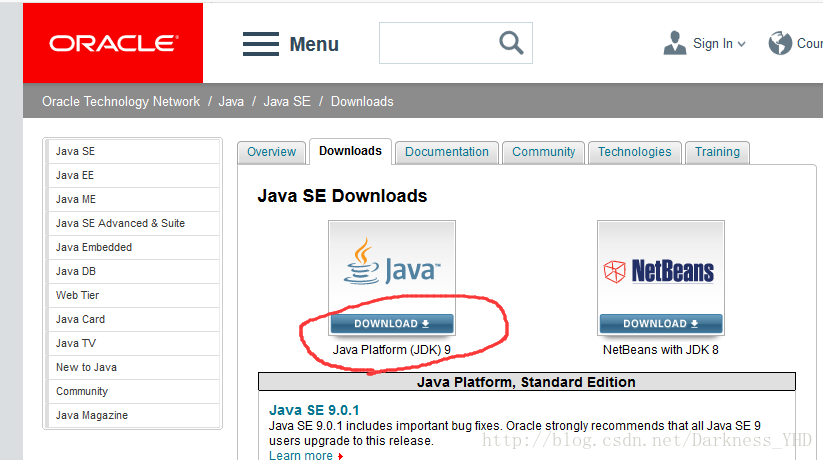Click the Country globe icon

click(x=780, y=43)
